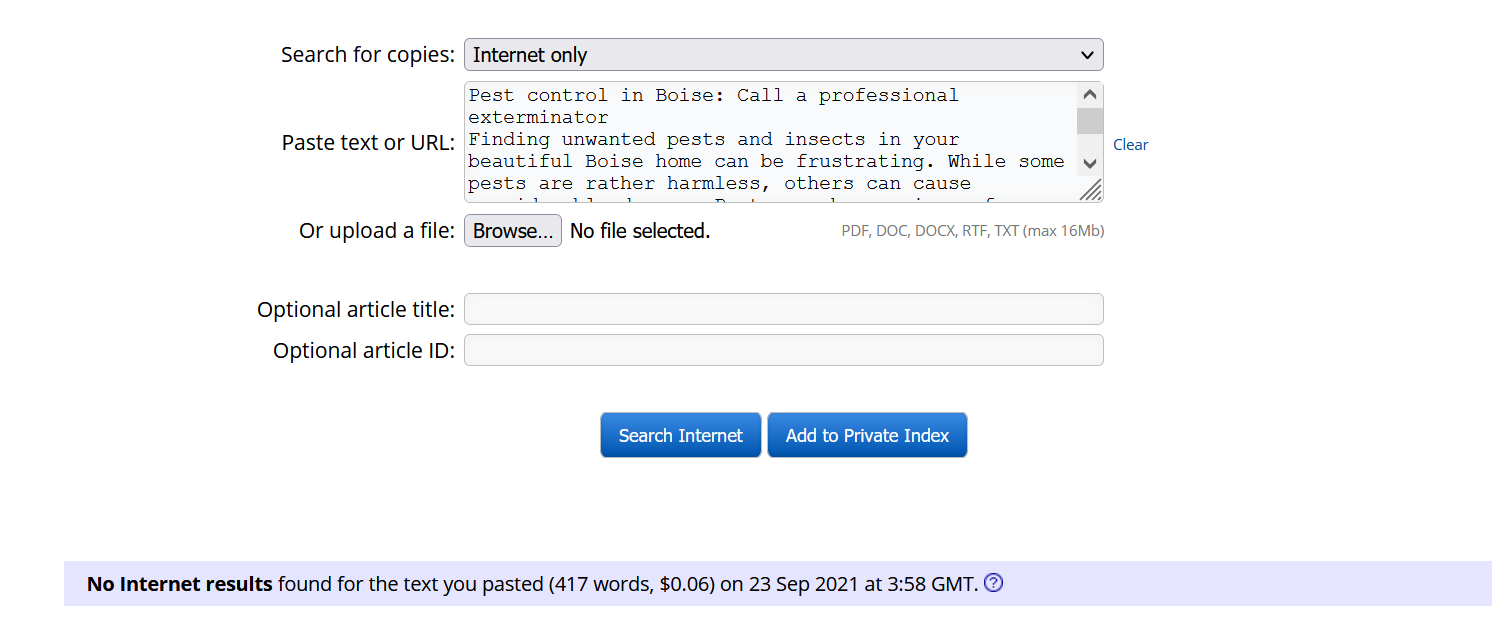This screenshot has width=1492, height=622.
Task: Click inside the pasted text area
Action: click(x=770, y=140)
